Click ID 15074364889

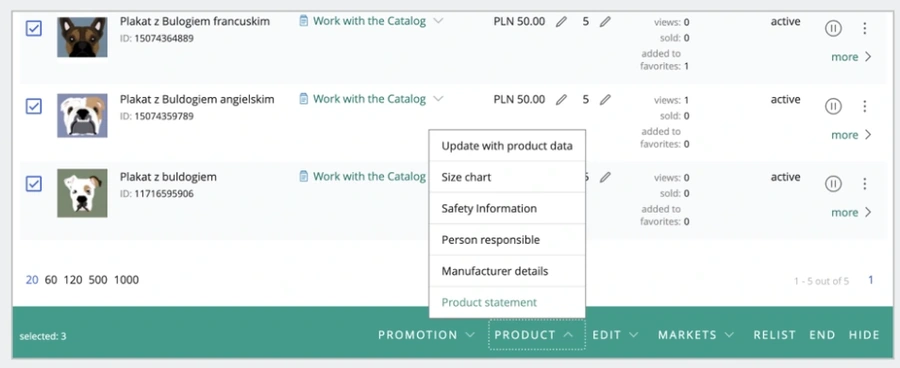(x=157, y=38)
